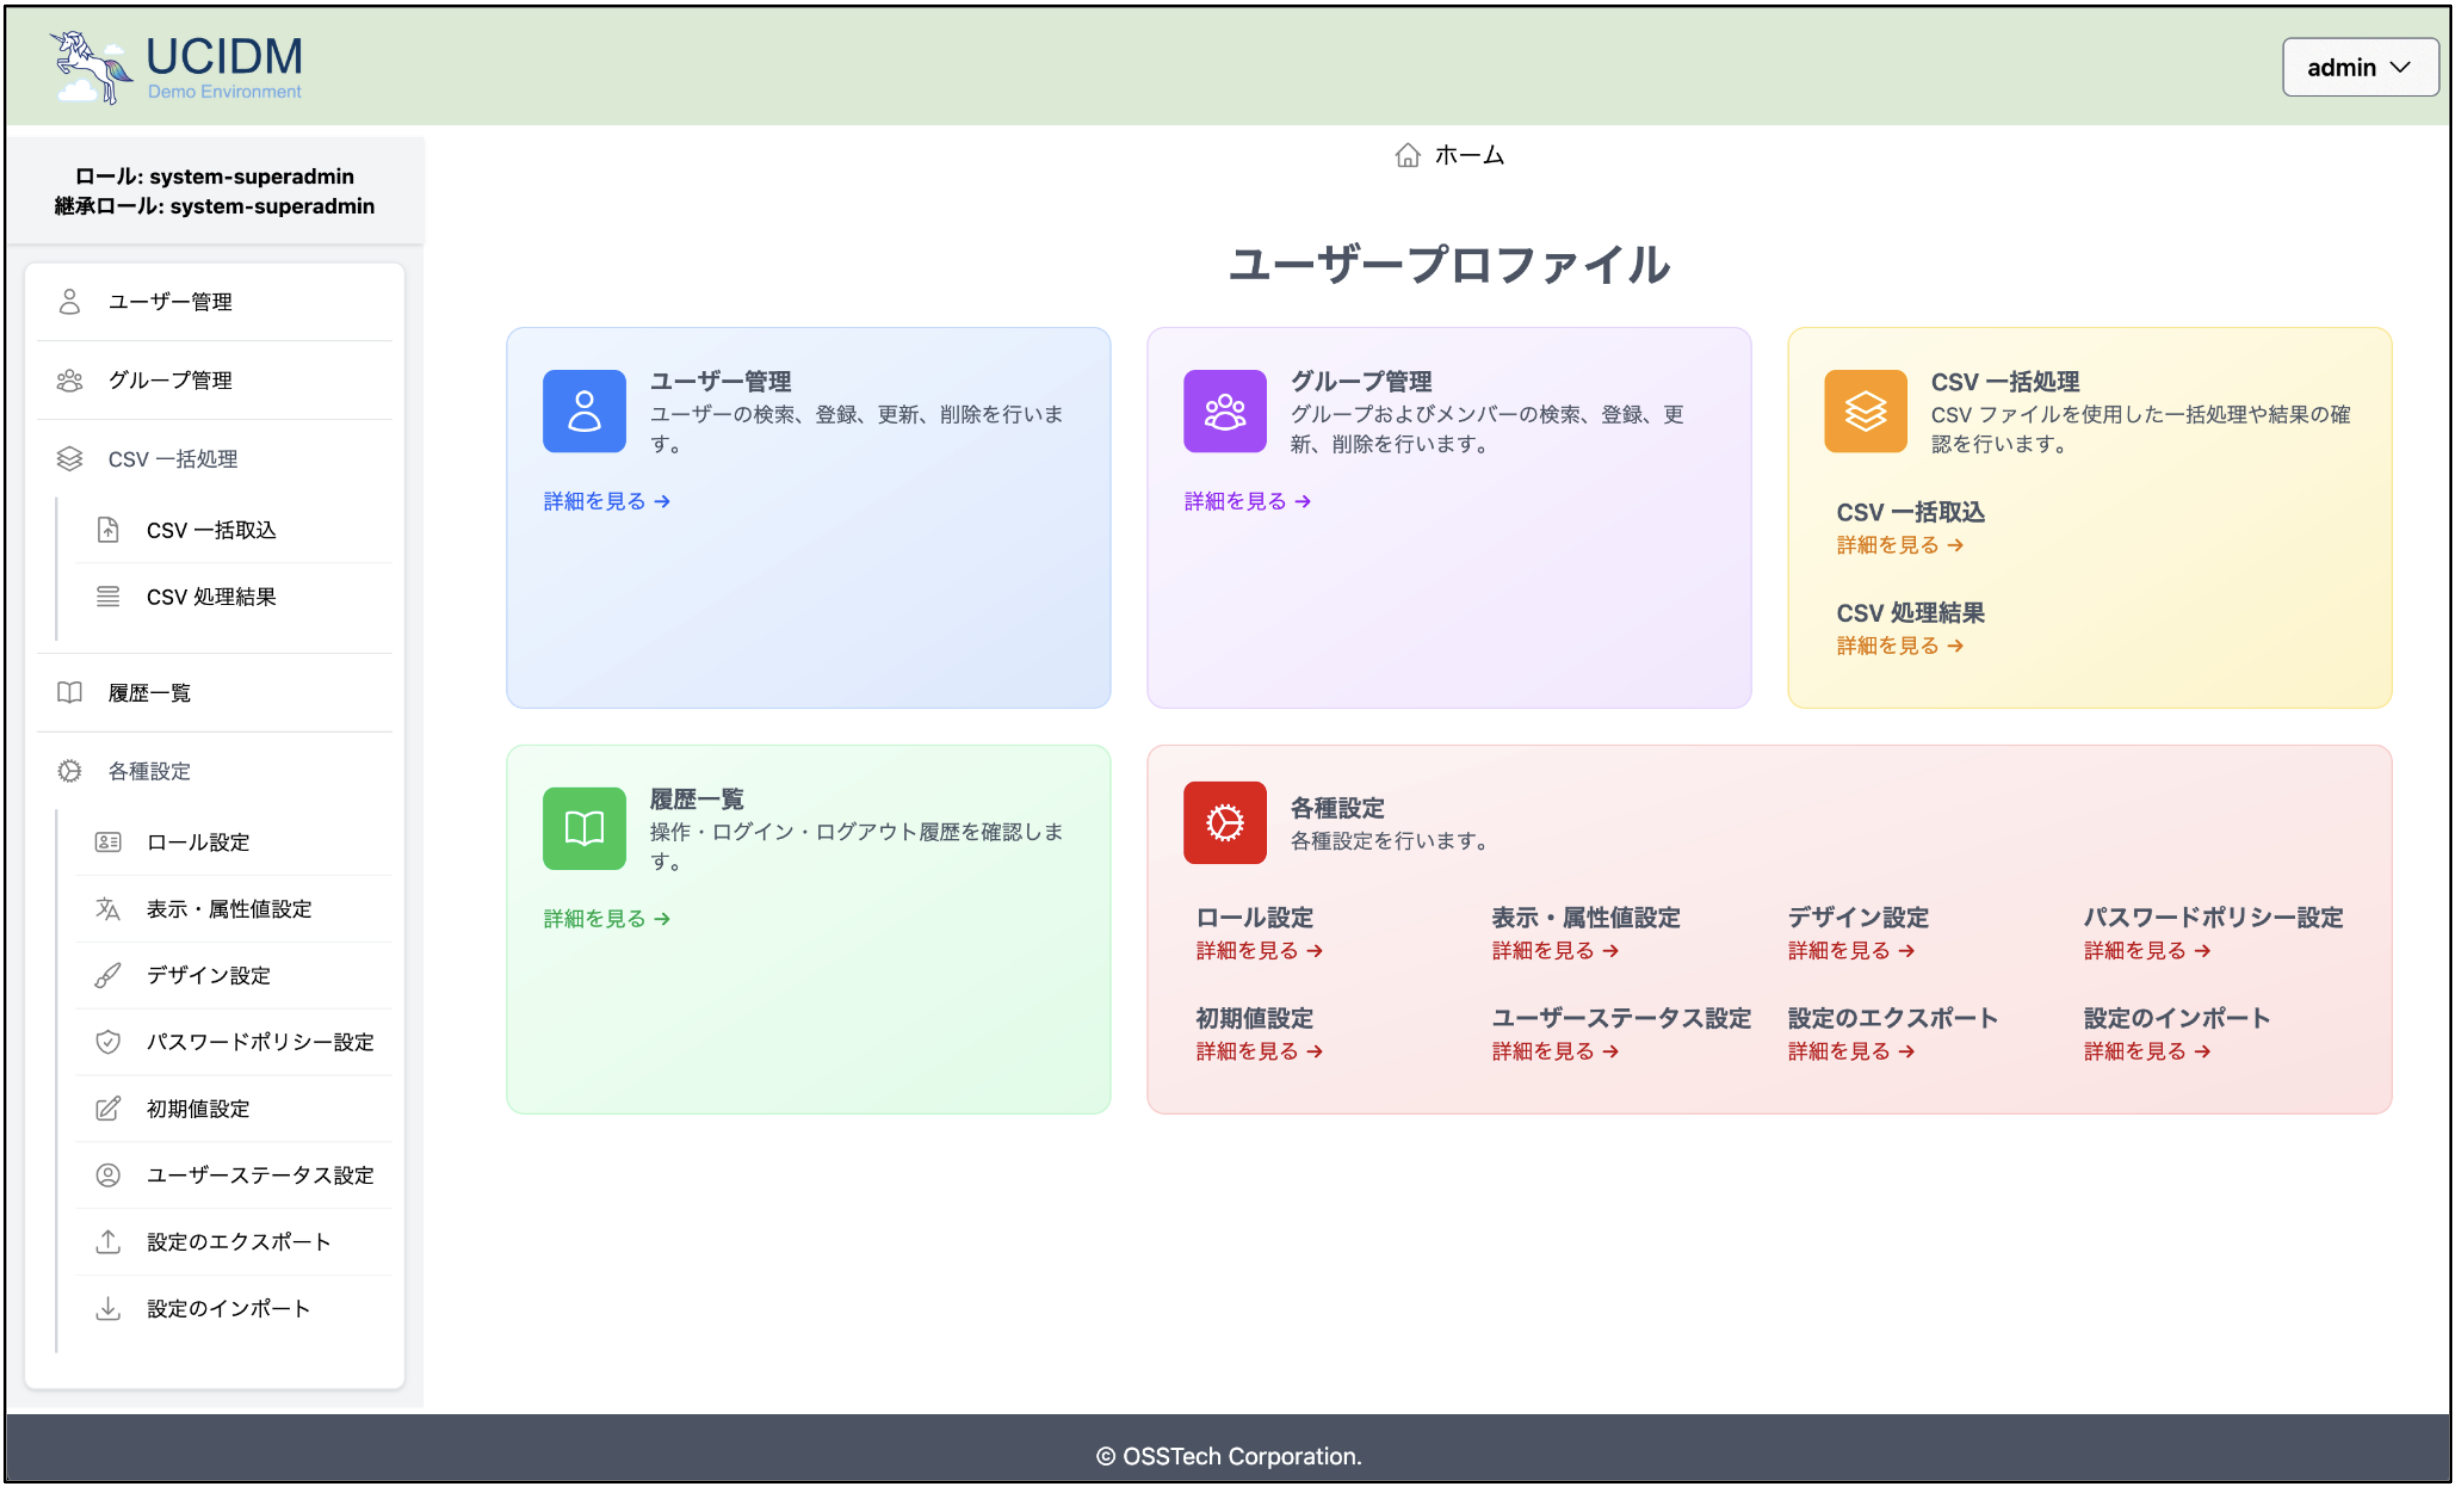Open the admin account dropdown
Viewport: 2456px width, 1486px height.
click(x=2359, y=67)
